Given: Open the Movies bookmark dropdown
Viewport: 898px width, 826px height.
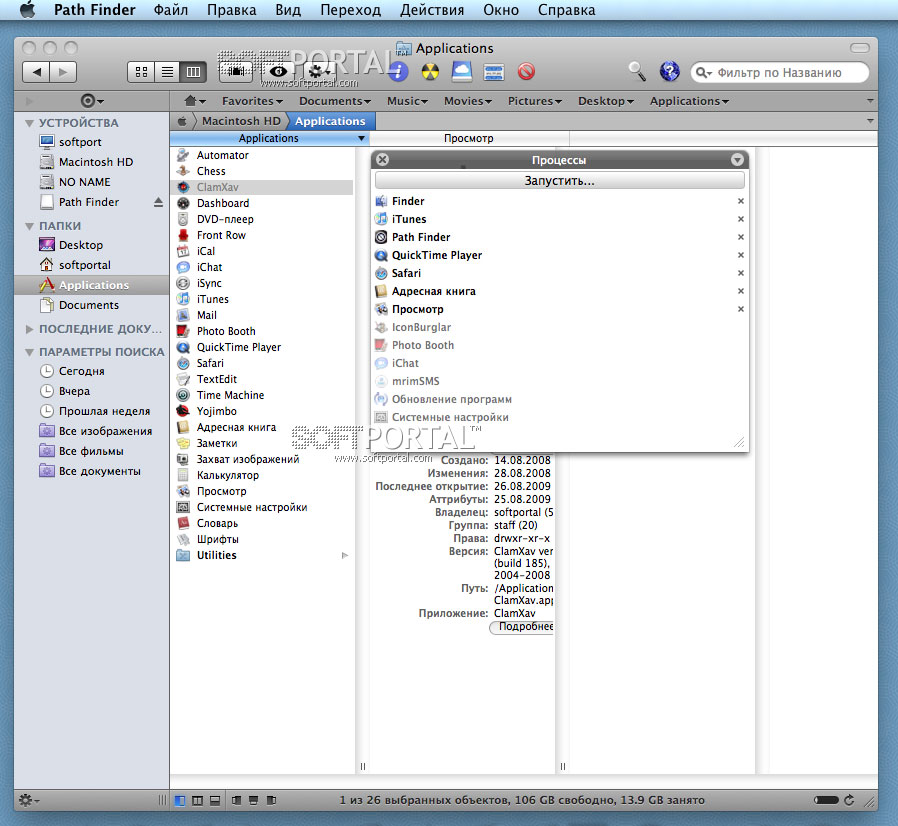Looking at the screenshot, I should [x=468, y=101].
